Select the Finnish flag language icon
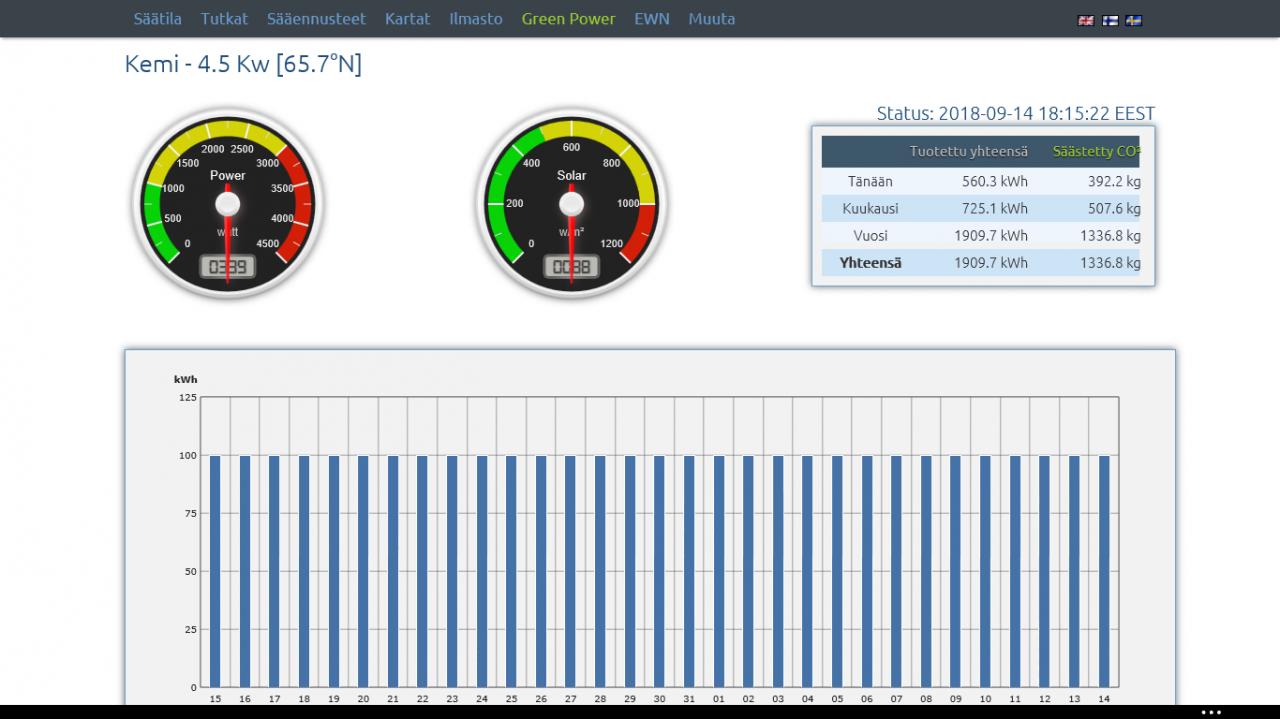Image resolution: width=1280 pixels, height=719 pixels. click(1110, 20)
